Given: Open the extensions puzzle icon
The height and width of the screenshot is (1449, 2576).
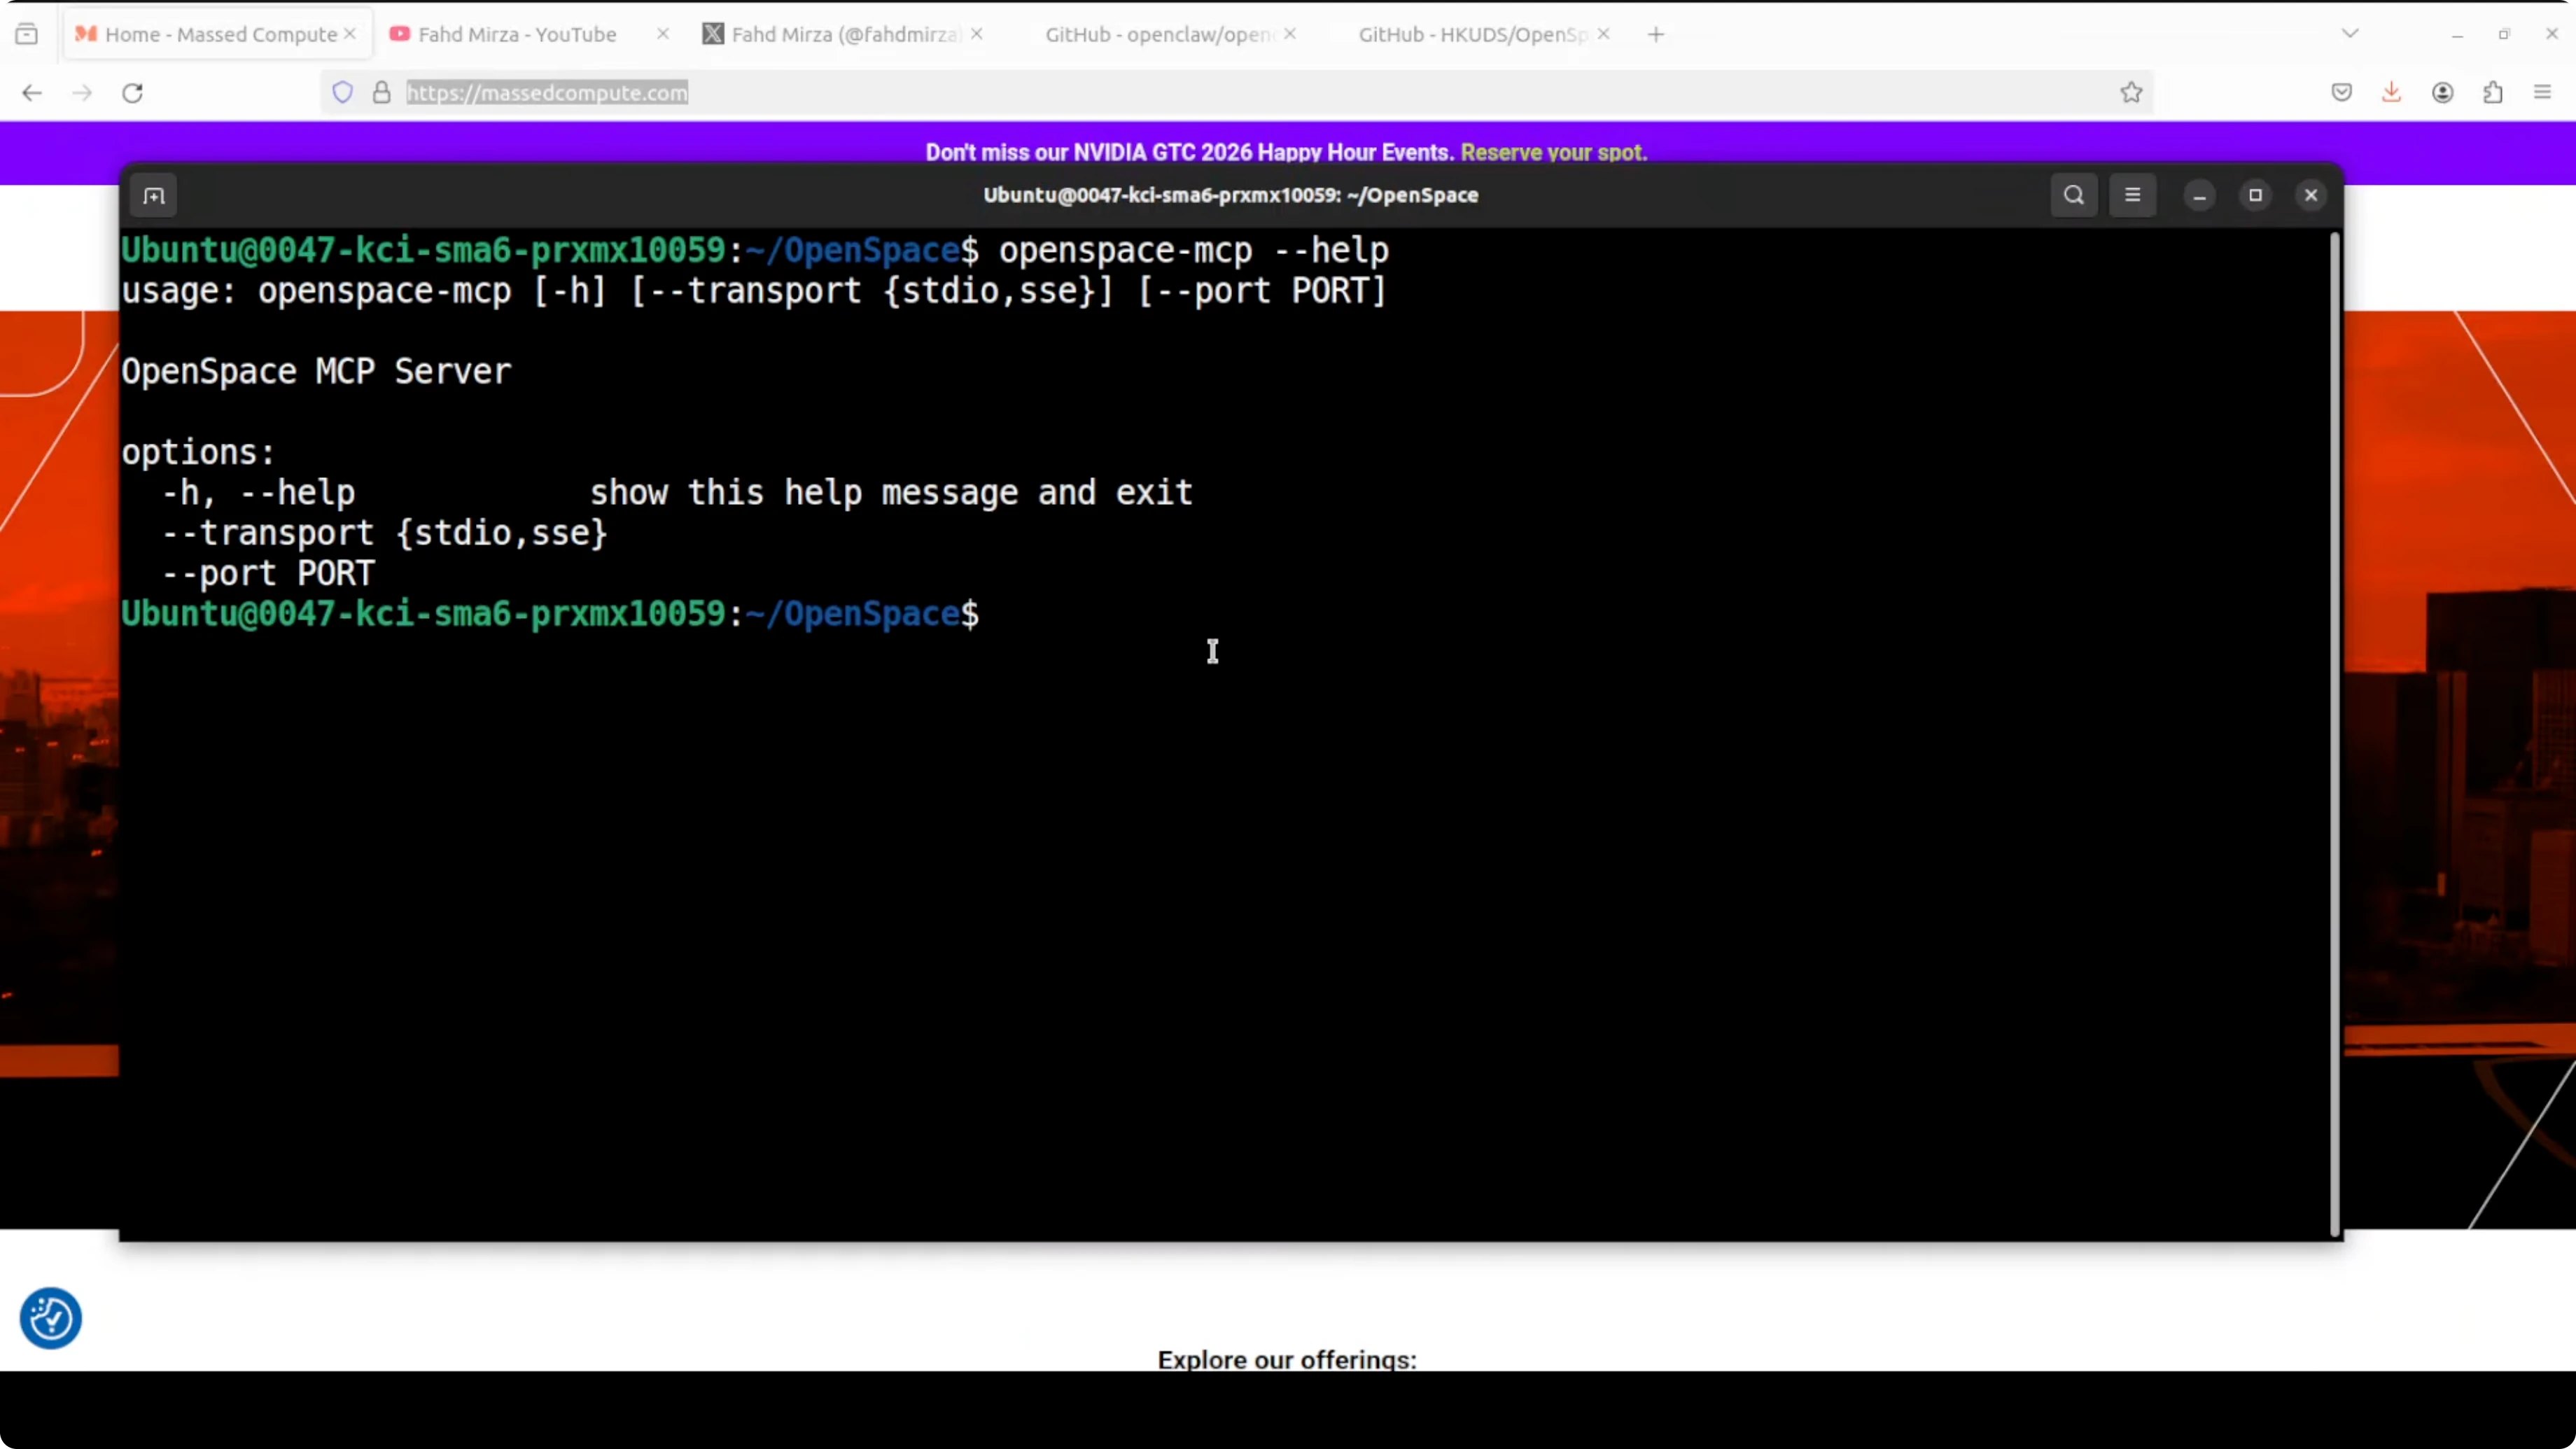Looking at the screenshot, I should click(x=2492, y=93).
